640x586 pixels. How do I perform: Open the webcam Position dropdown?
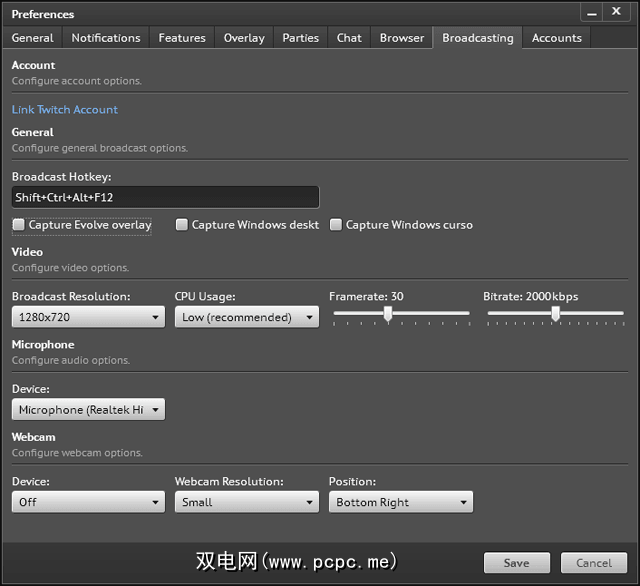[x=400, y=502]
